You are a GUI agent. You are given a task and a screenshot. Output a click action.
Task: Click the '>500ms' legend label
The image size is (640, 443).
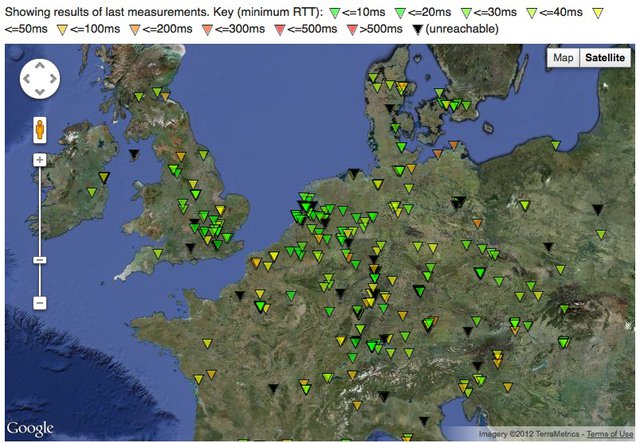pyautogui.click(x=380, y=29)
